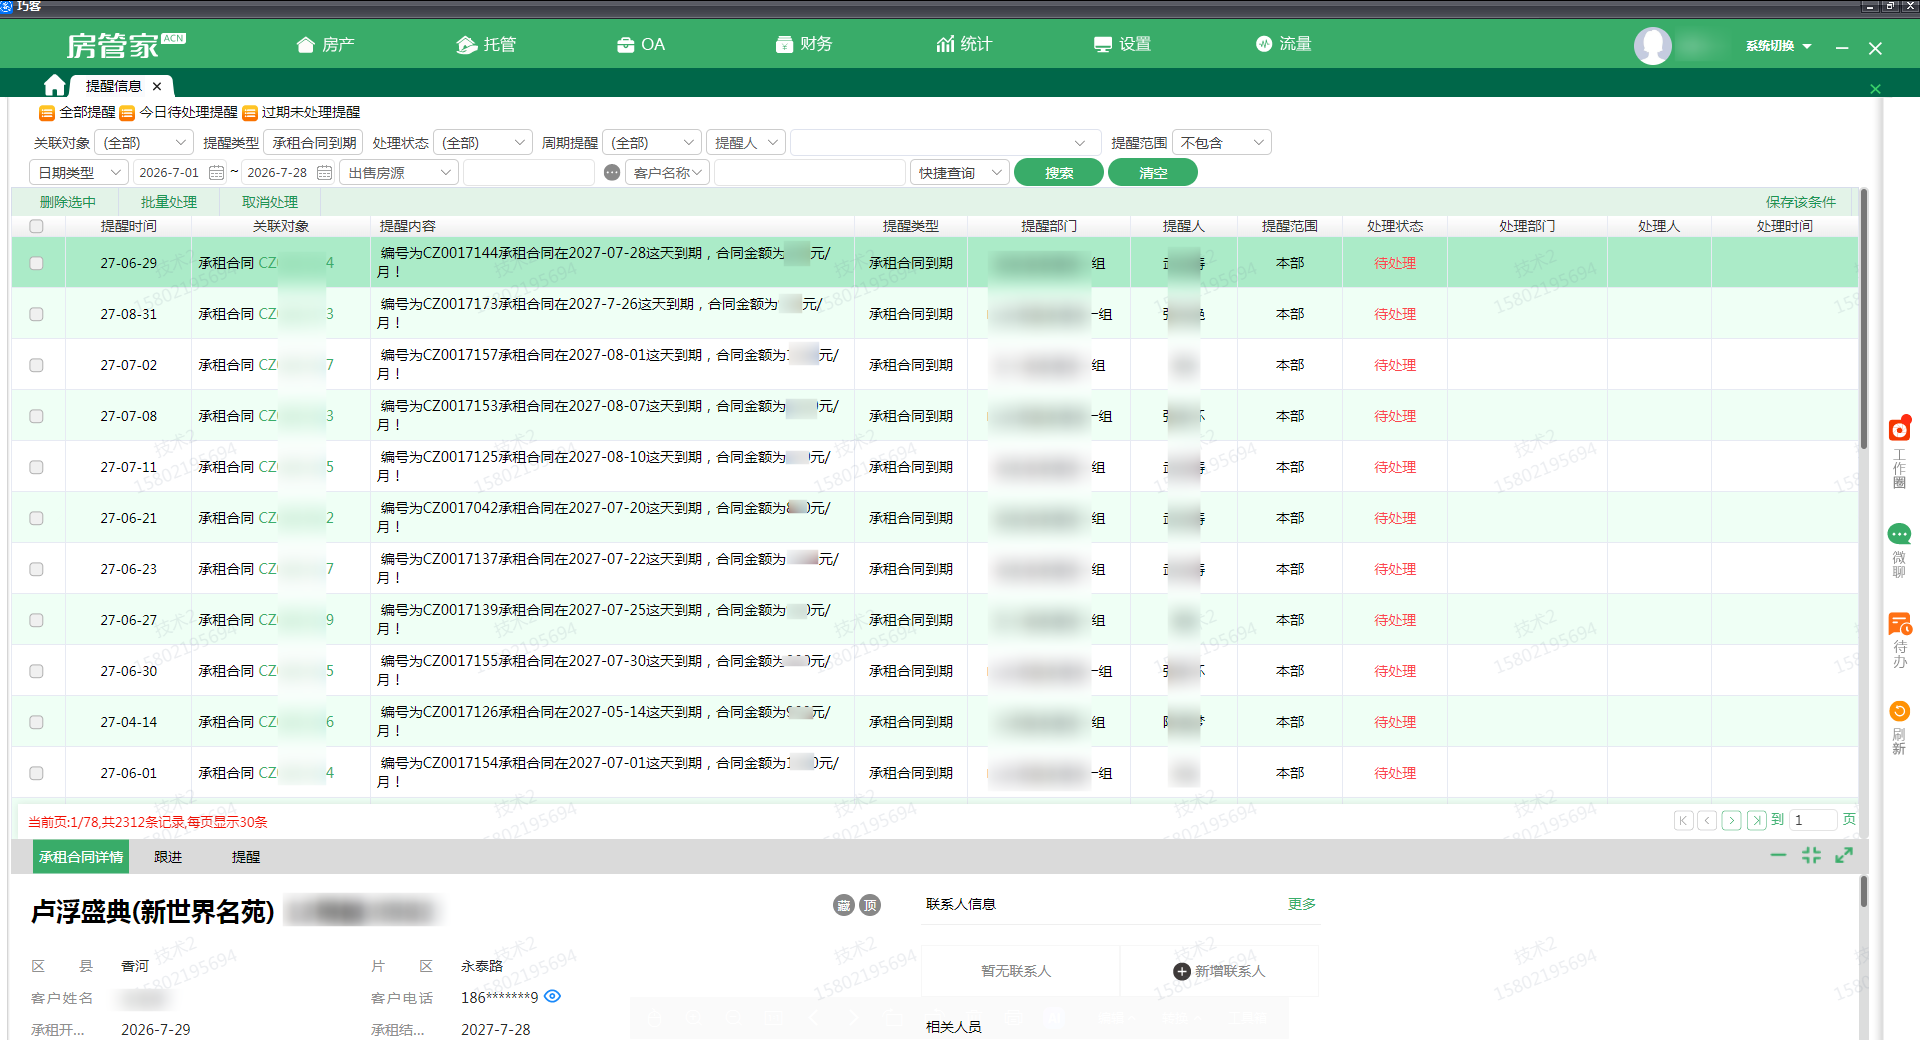Click the customer name search input
The width and height of the screenshot is (1920, 1040).
click(810, 173)
